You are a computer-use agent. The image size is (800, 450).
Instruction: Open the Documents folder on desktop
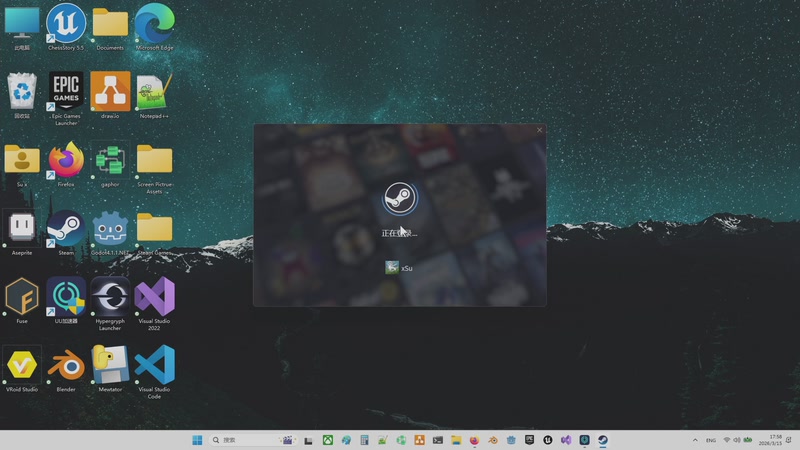pyautogui.click(x=110, y=27)
